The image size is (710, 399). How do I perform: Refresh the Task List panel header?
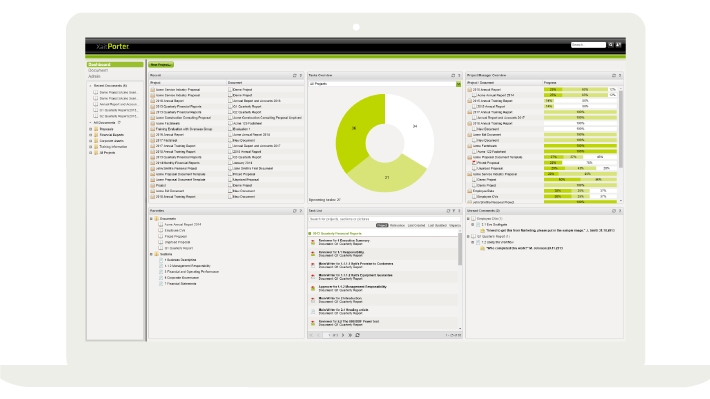point(448,211)
